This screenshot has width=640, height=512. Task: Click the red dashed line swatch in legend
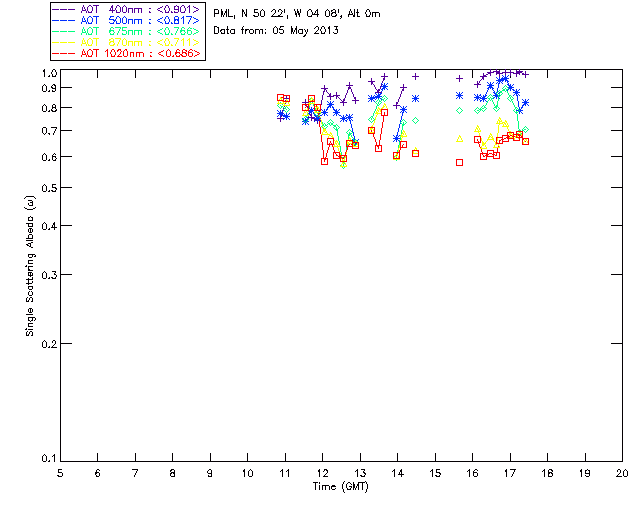coord(64,54)
